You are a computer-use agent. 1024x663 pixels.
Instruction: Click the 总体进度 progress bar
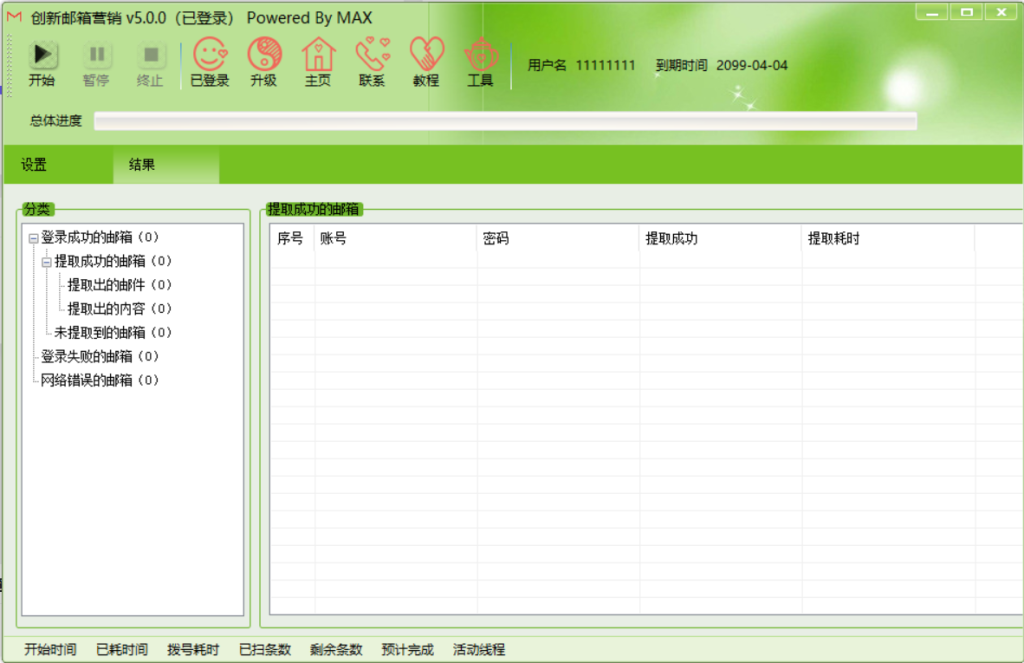[x=505, y=121]
